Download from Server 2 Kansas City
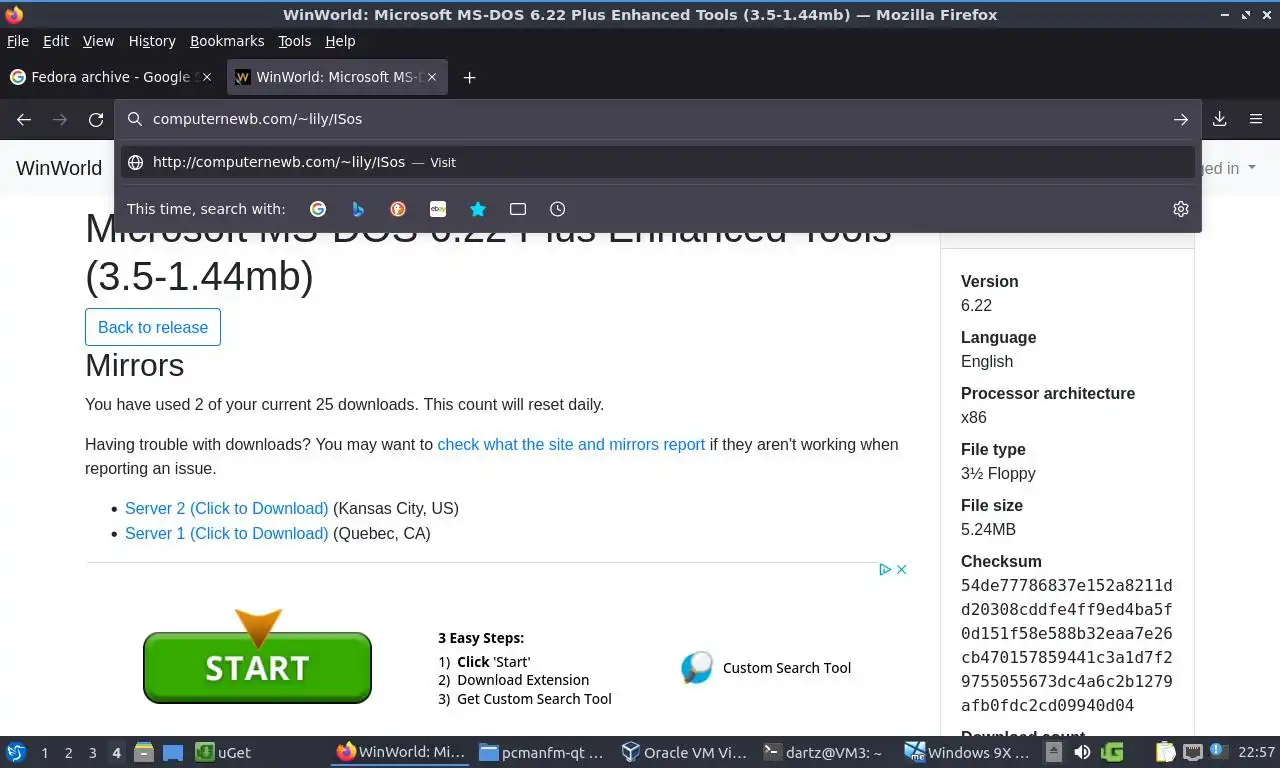This screenshot has width=1280, height=768. pyautogui.click(x=226, y=508)
